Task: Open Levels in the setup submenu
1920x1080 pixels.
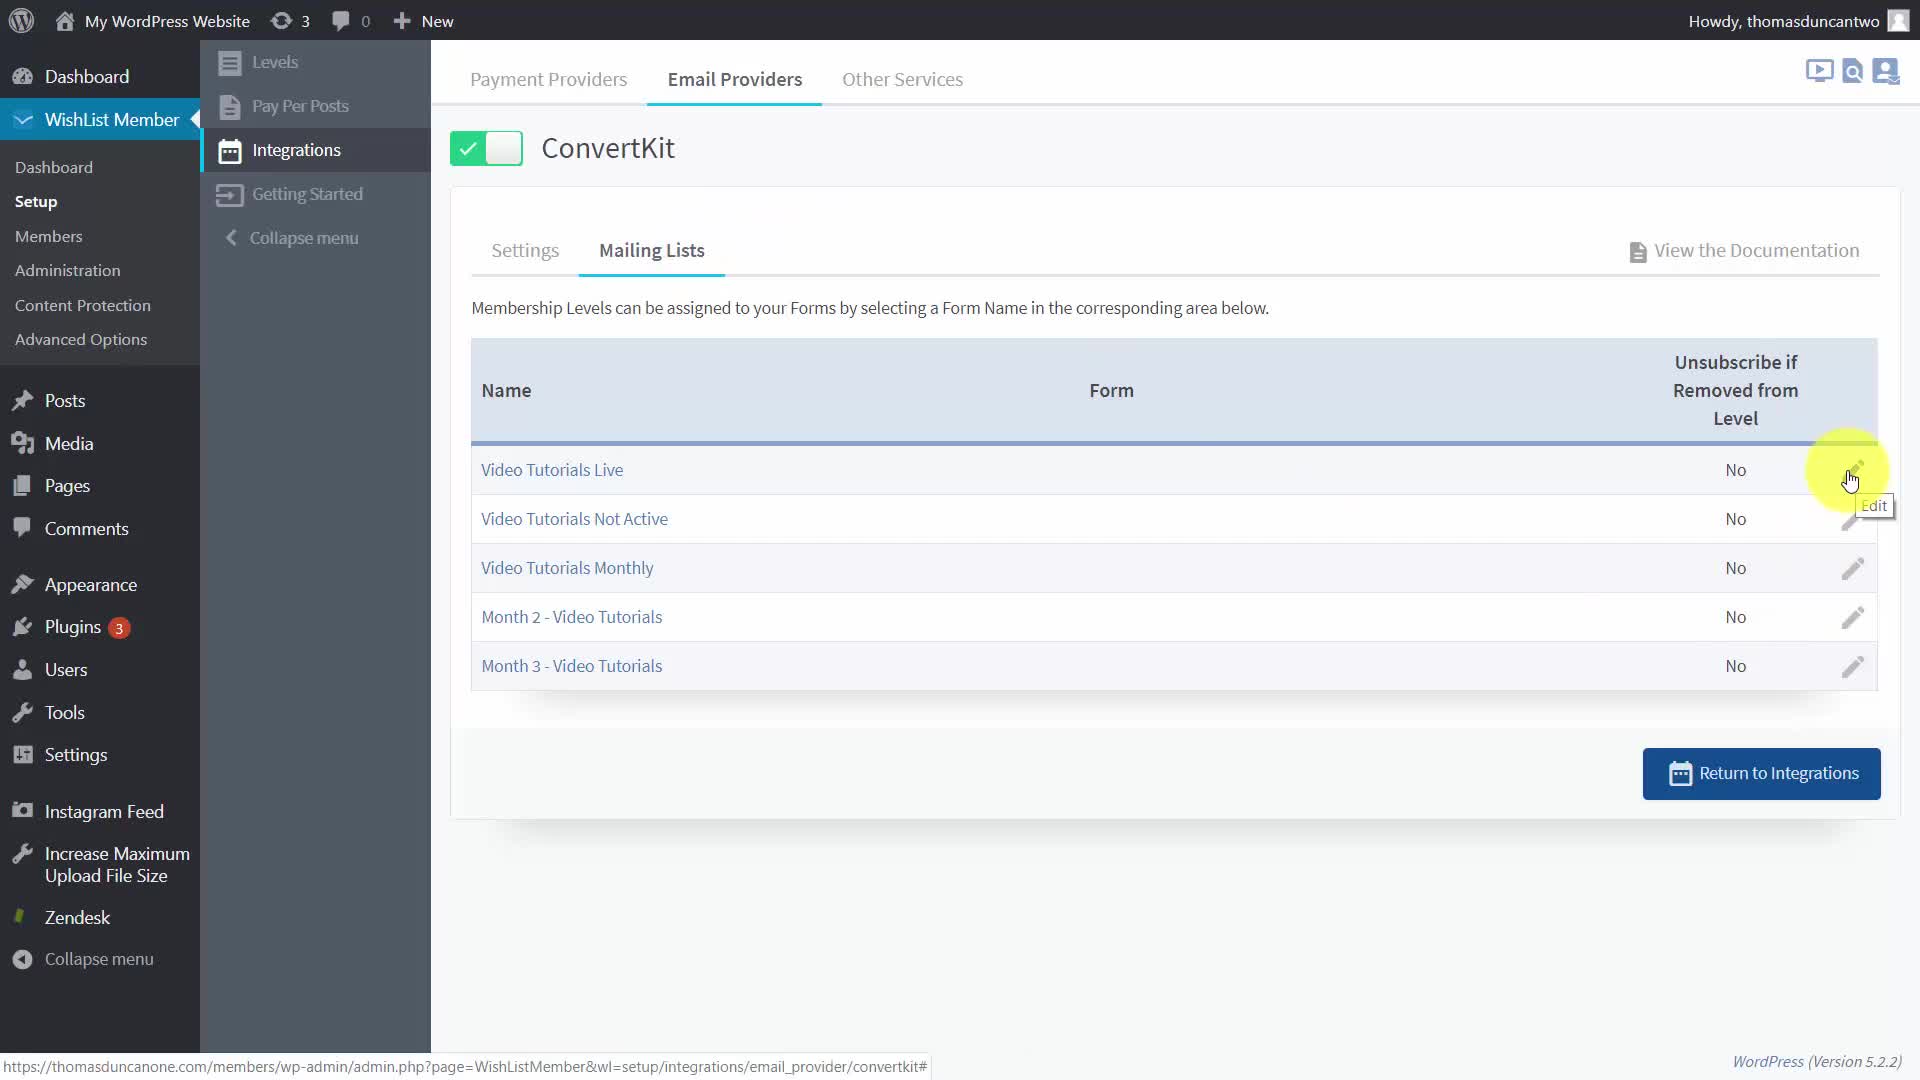Action: 275,62
